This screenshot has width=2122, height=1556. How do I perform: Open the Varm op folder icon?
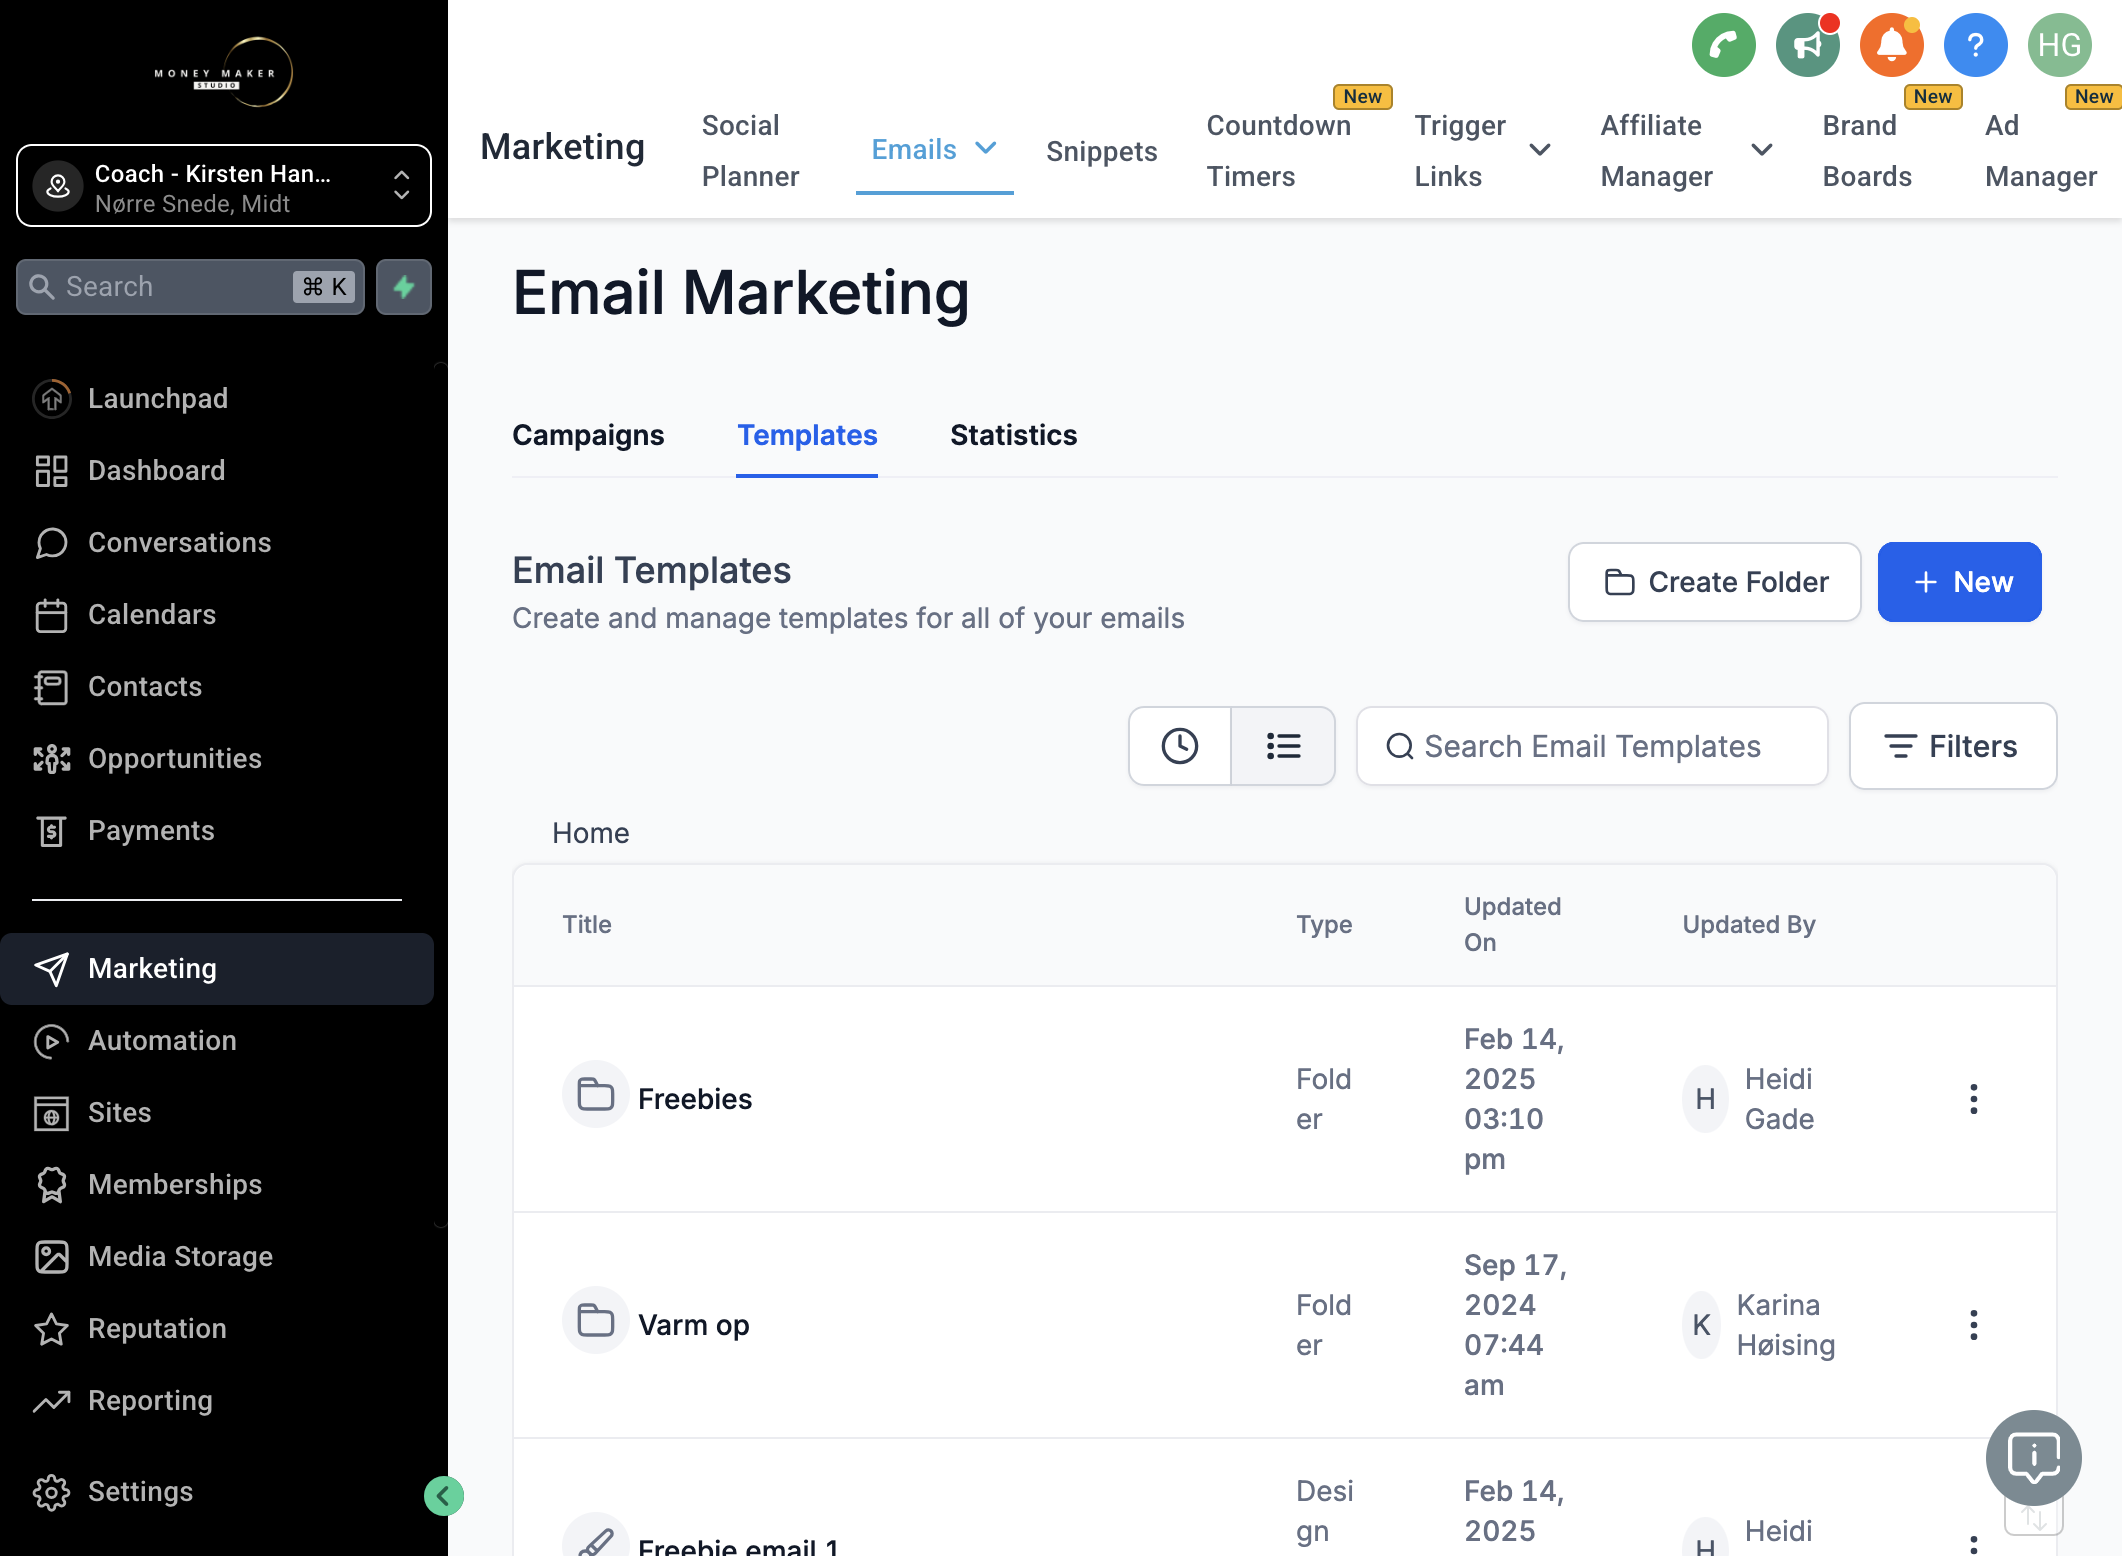point(596,1321)
